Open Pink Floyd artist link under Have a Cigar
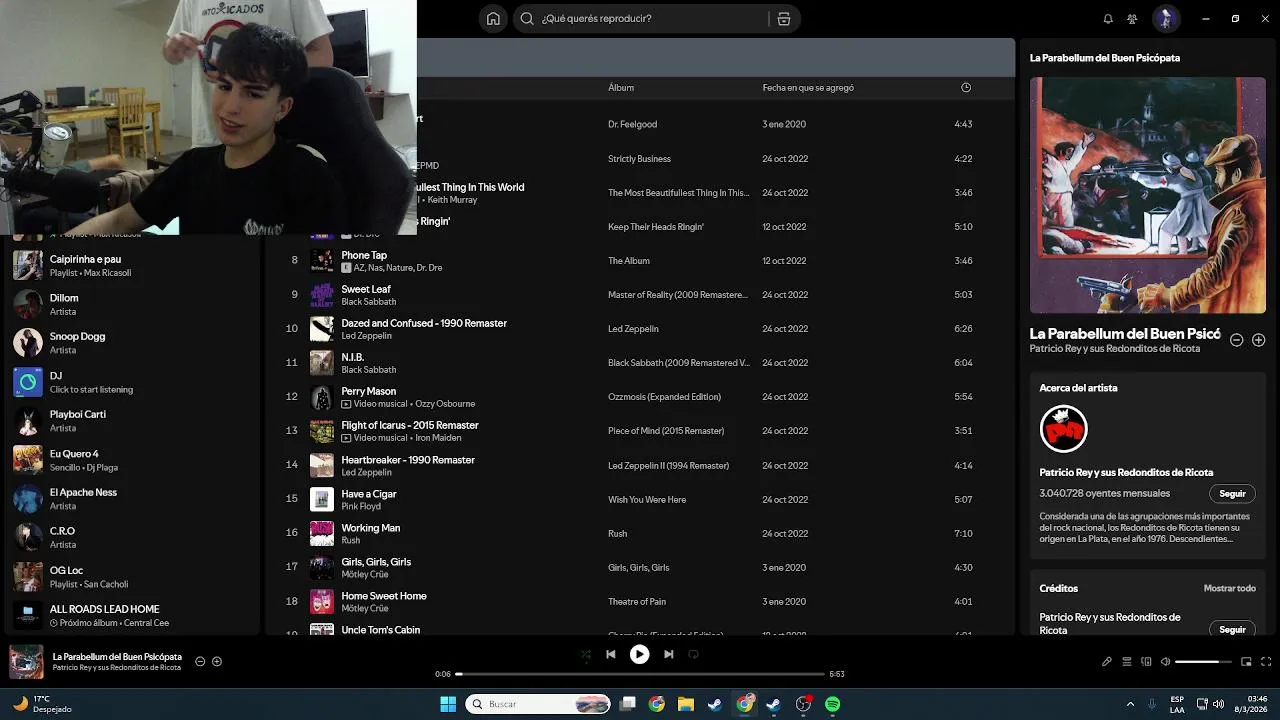The width and height of the screenshot is (1280, 720). point(361,506)
